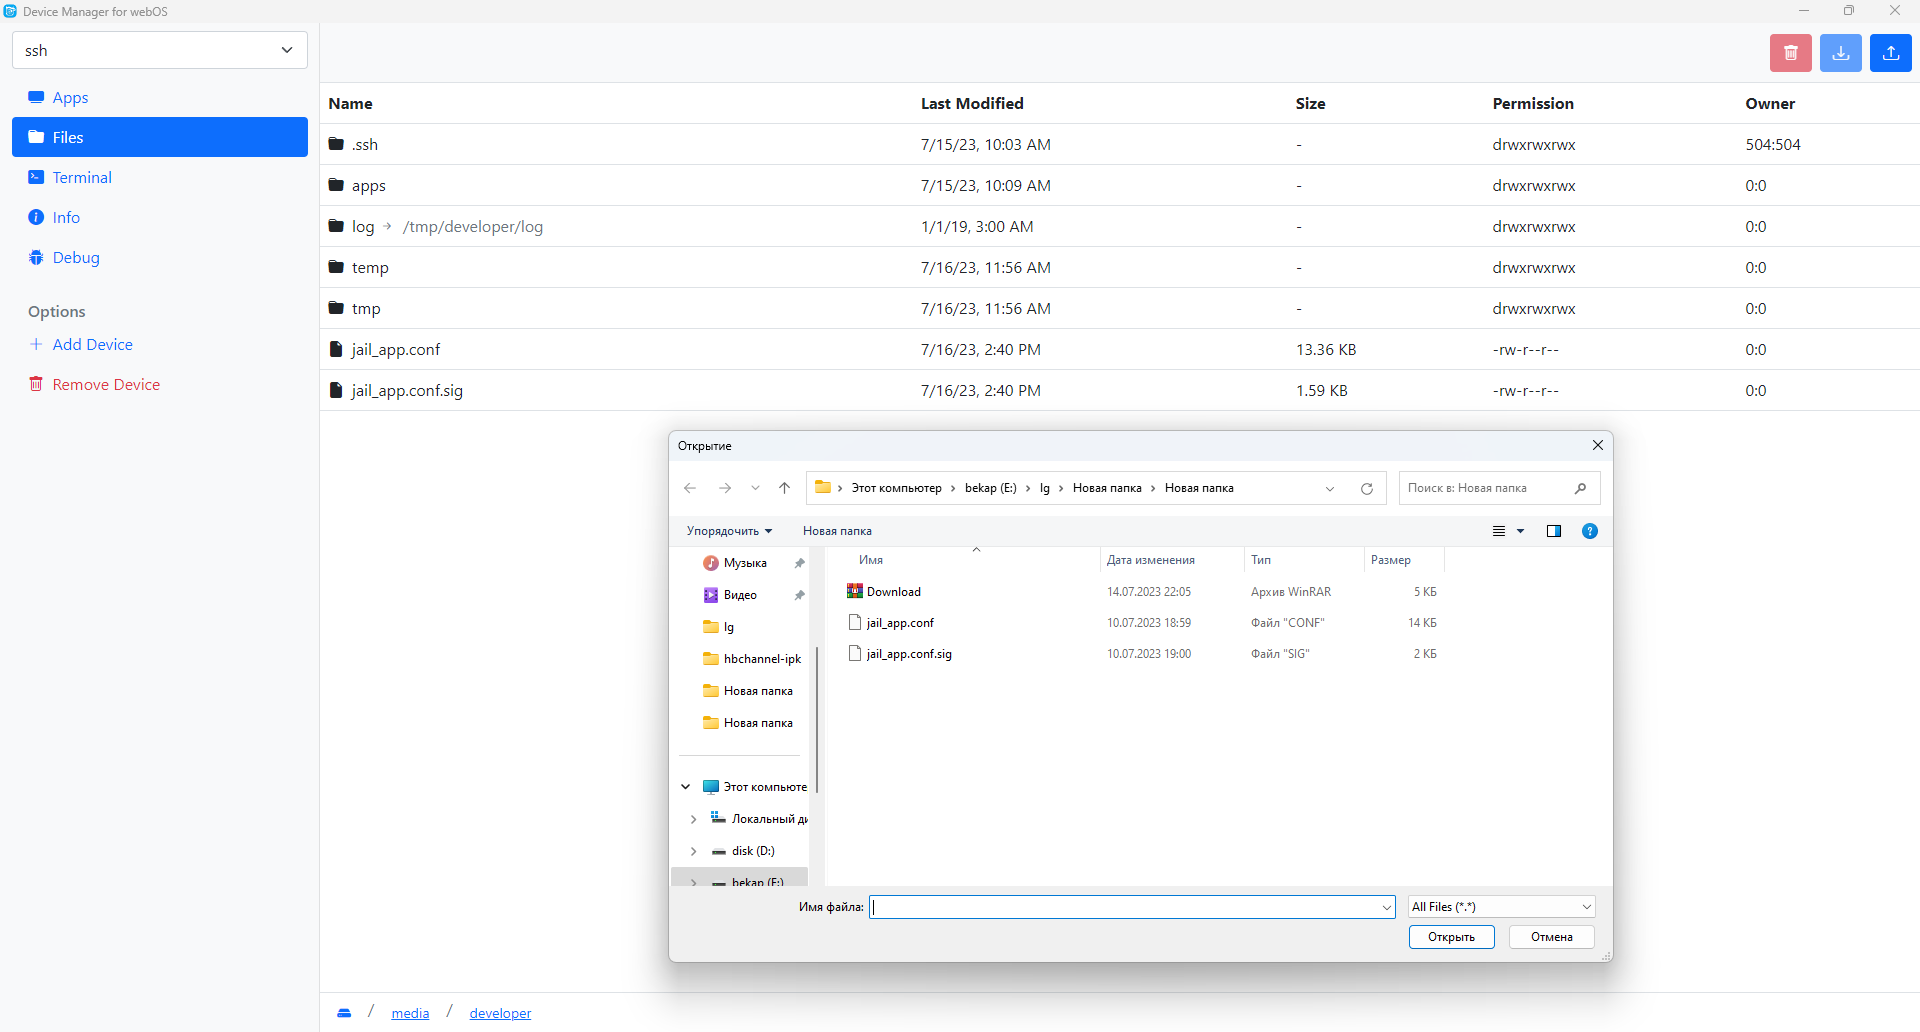Open the dialog help question icon
The height and width of the screenshot is (1032, 1920).
1589,531
